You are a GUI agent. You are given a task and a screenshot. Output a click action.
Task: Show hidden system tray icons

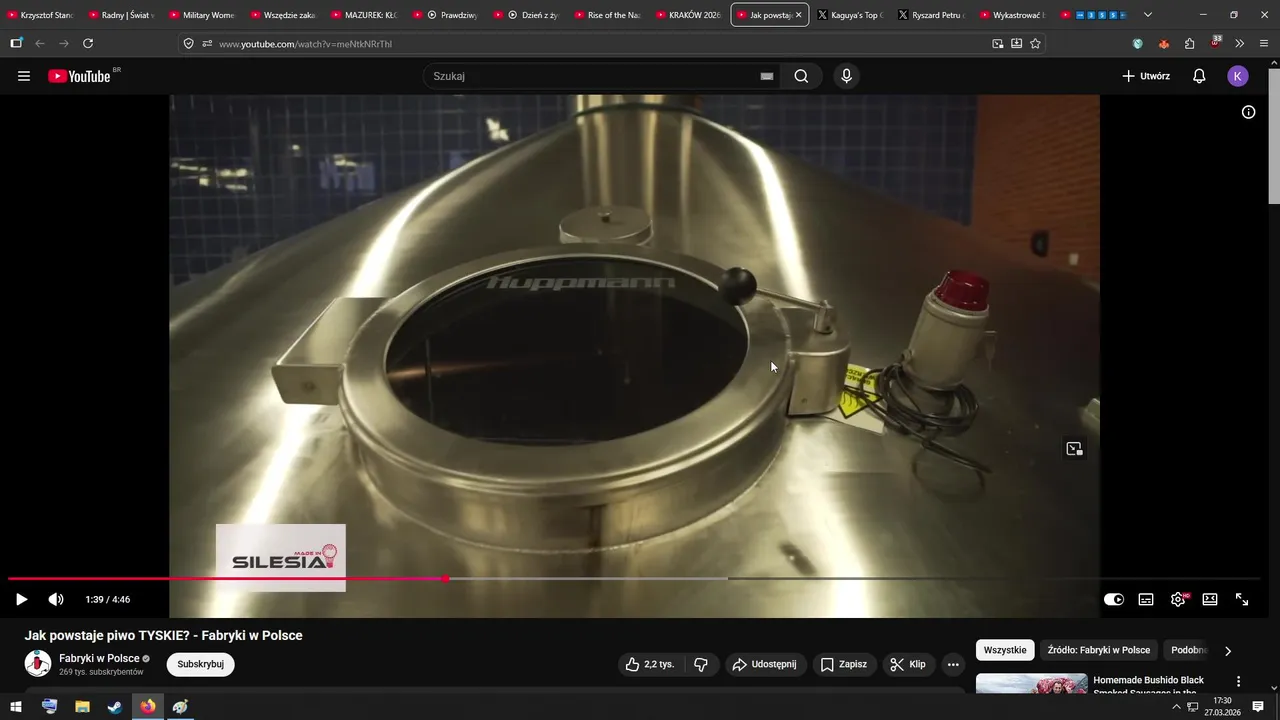[1177, 707]
